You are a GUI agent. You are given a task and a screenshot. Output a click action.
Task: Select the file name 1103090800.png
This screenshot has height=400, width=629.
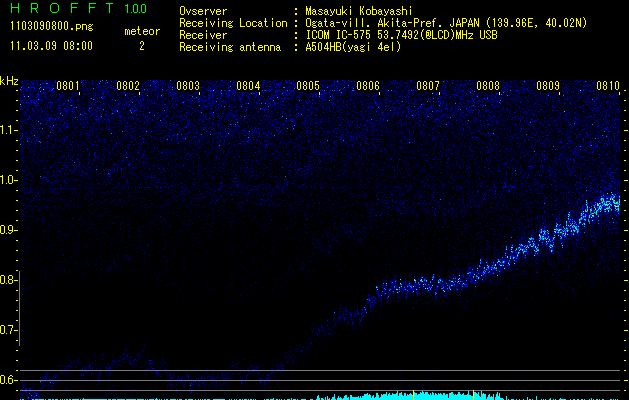(x=52, y=27)
